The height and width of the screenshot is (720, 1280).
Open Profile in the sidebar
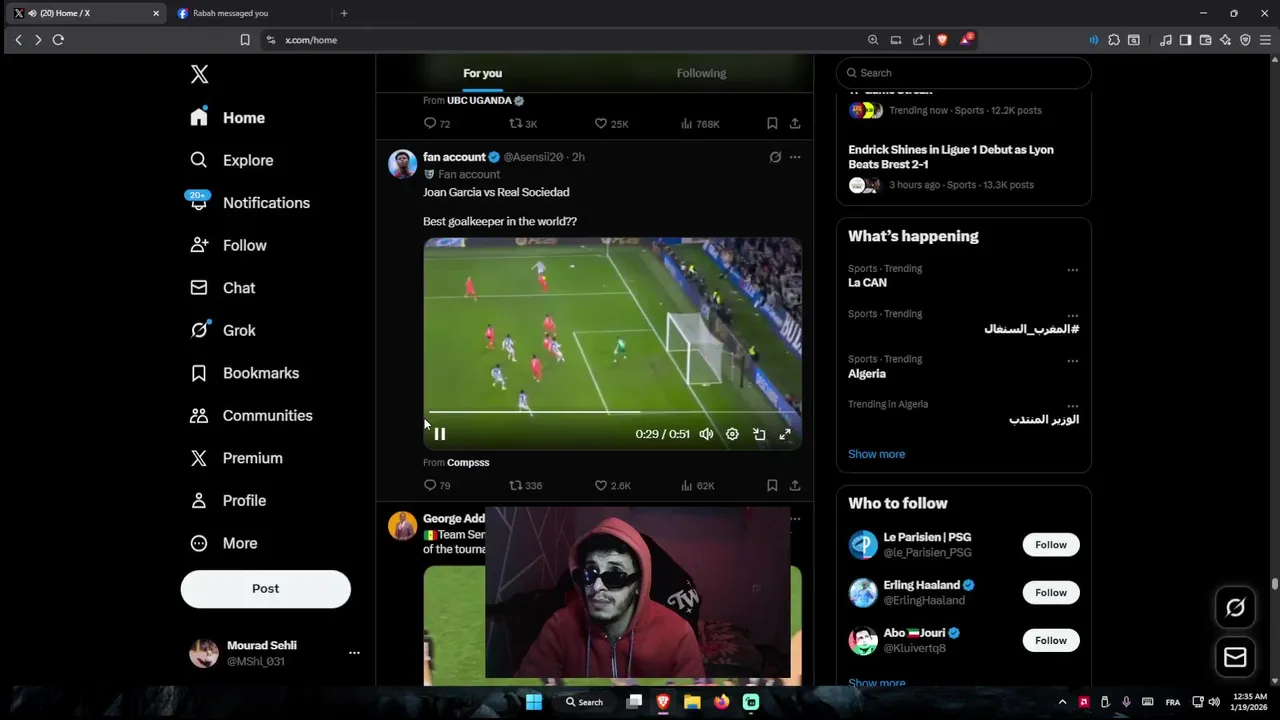coord(229,500)
